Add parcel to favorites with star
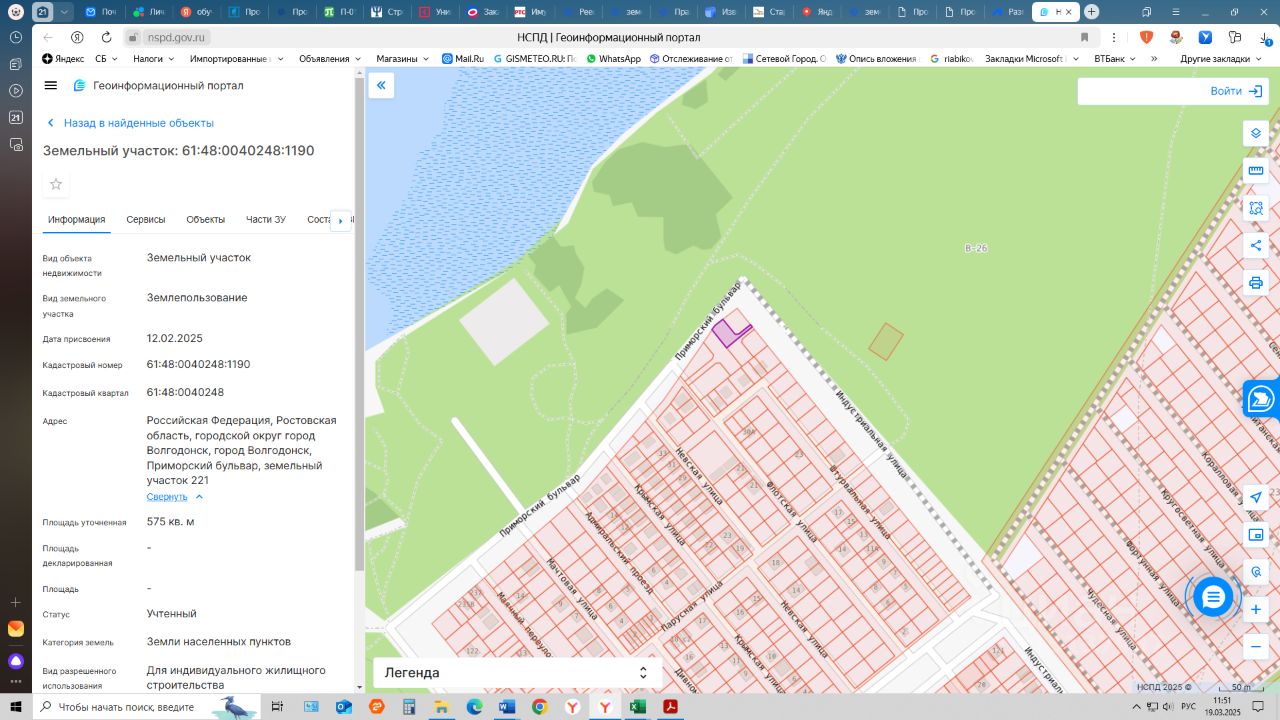This screenshot has width=1280, height=720. pyautogui.click(x=56, y=184)
